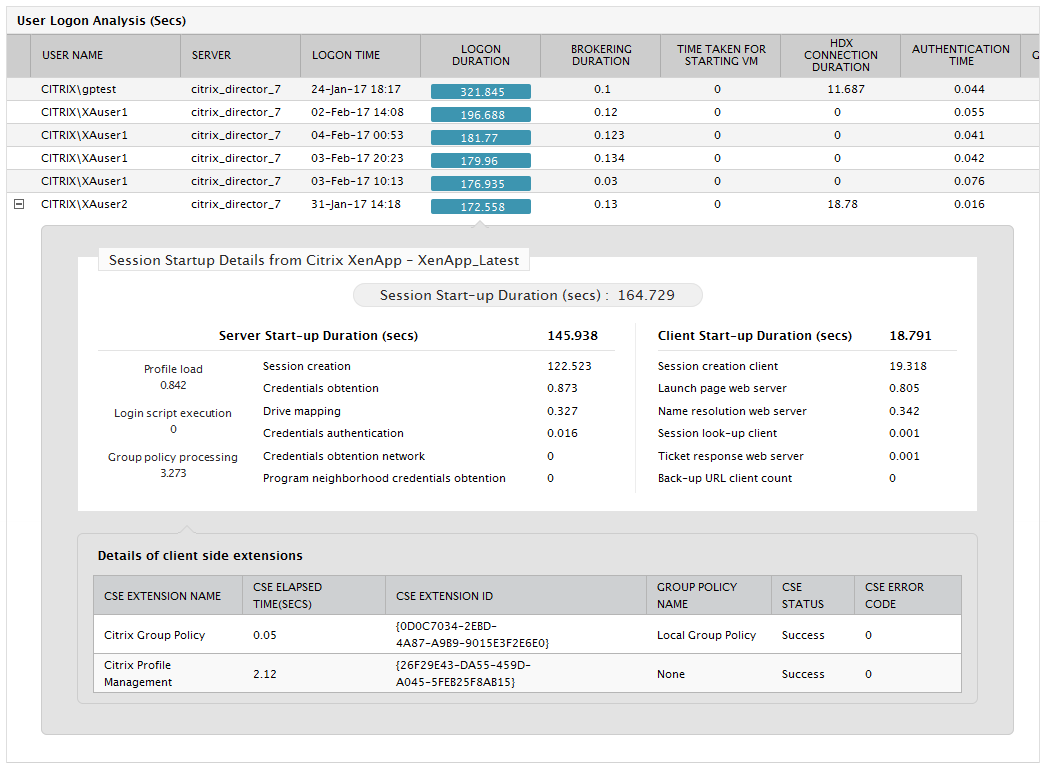Click the Session creation value 122.523
Screen dimensions: 1048x764
(569, 366)
